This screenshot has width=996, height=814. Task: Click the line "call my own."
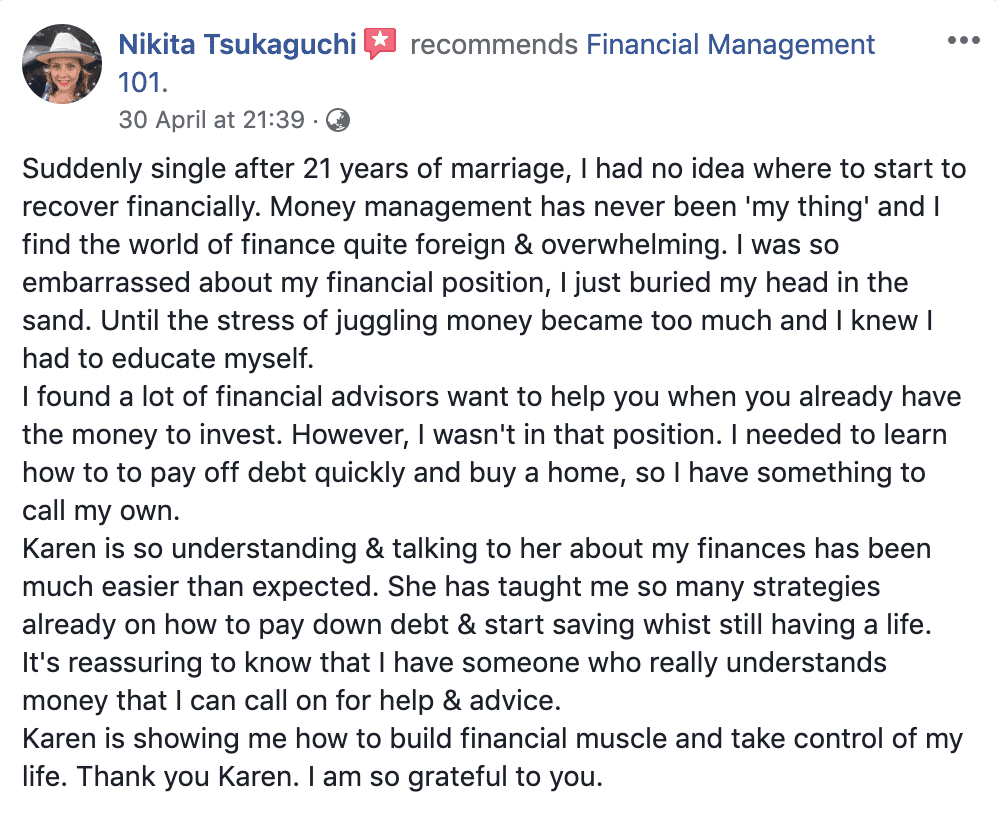click(x=100, y=510)
